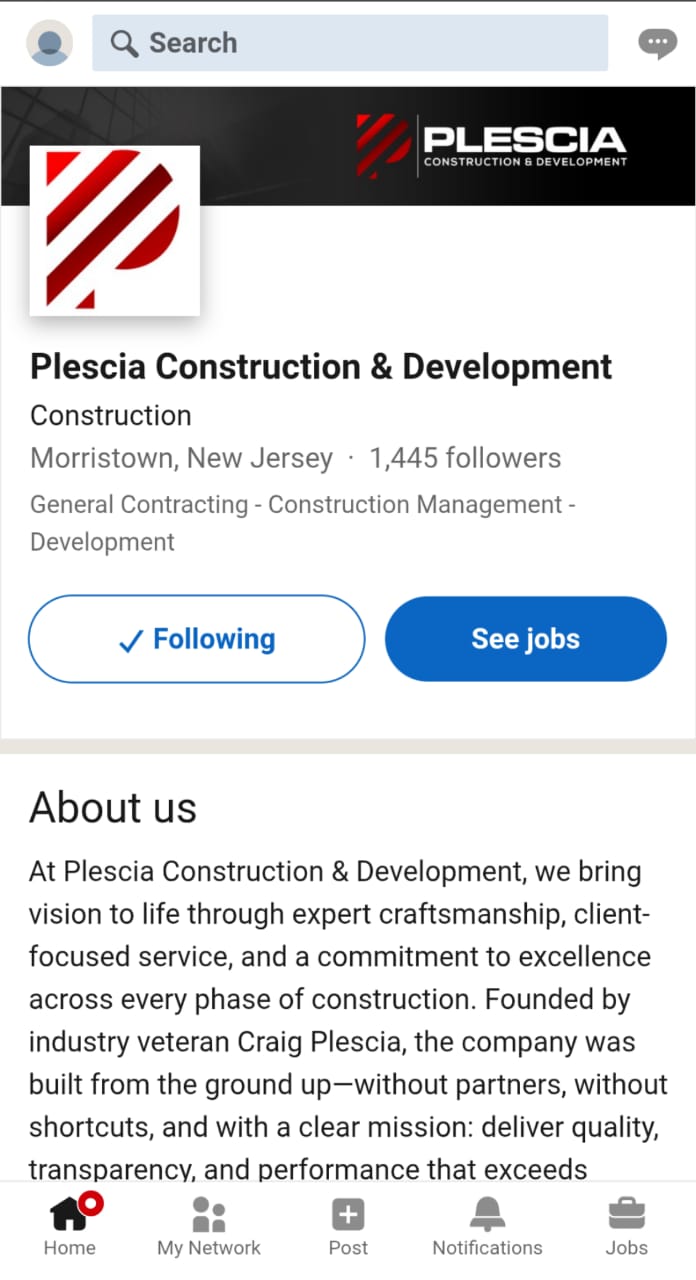The width and height of the screenshot is (696, 1280).
Task: Tap the Post plus icon
Action: click(x=348, y=1226)
